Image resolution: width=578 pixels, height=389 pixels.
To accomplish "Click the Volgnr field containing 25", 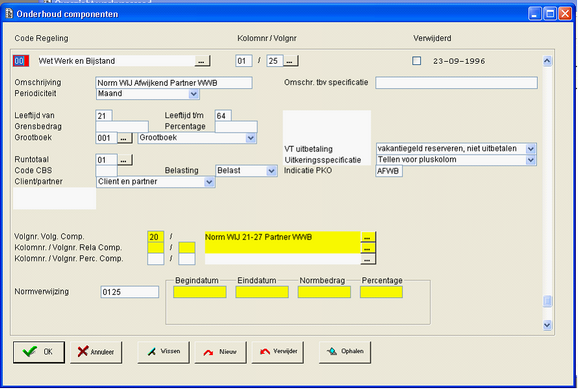I will point(275,61).
